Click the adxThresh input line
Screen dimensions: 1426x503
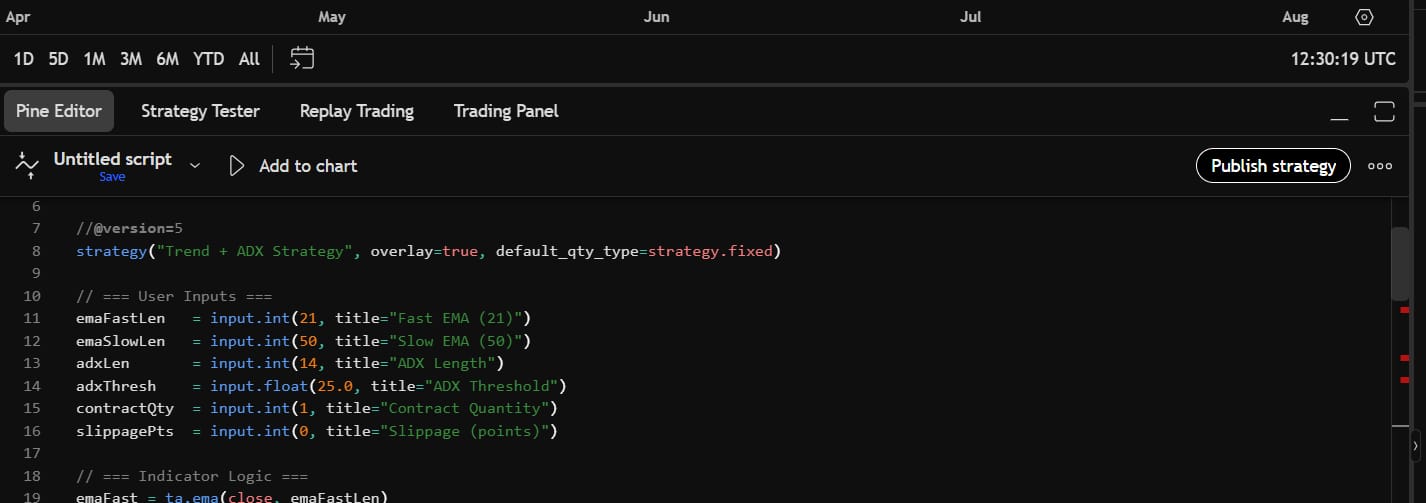pyautogui.click(x=322, y=386)
